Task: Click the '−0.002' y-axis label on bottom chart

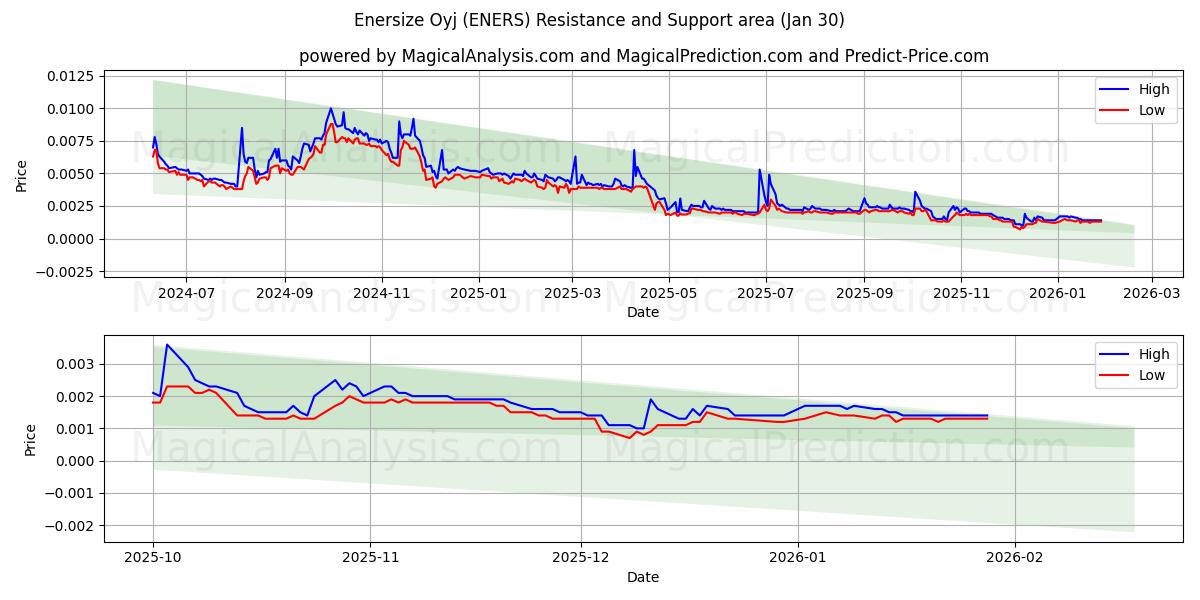Action: point(71,526)
